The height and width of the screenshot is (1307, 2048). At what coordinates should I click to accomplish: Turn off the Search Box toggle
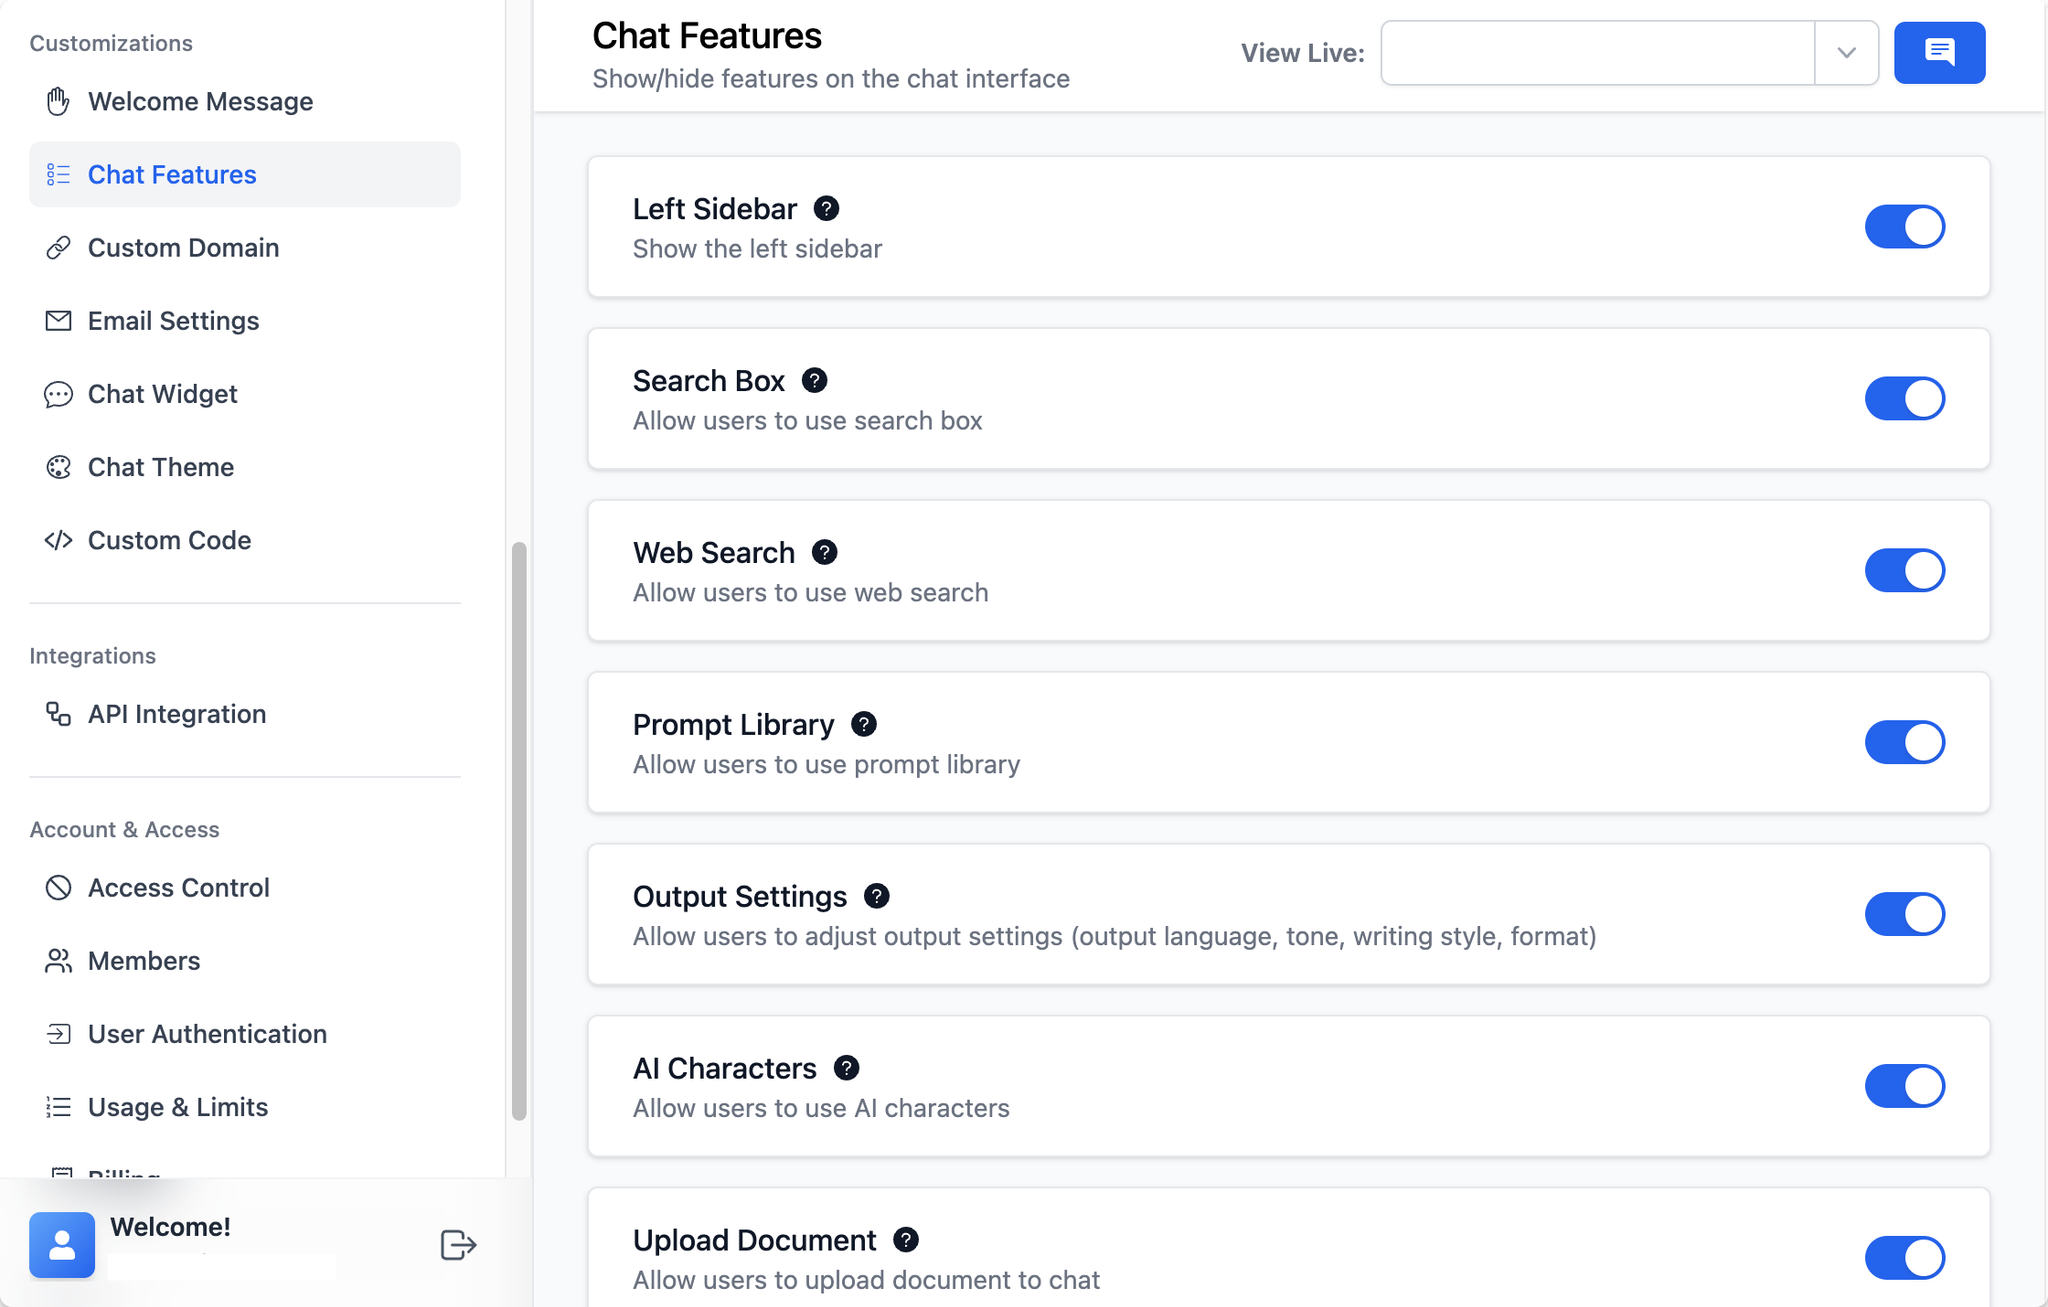click(x=1904, y=398)
